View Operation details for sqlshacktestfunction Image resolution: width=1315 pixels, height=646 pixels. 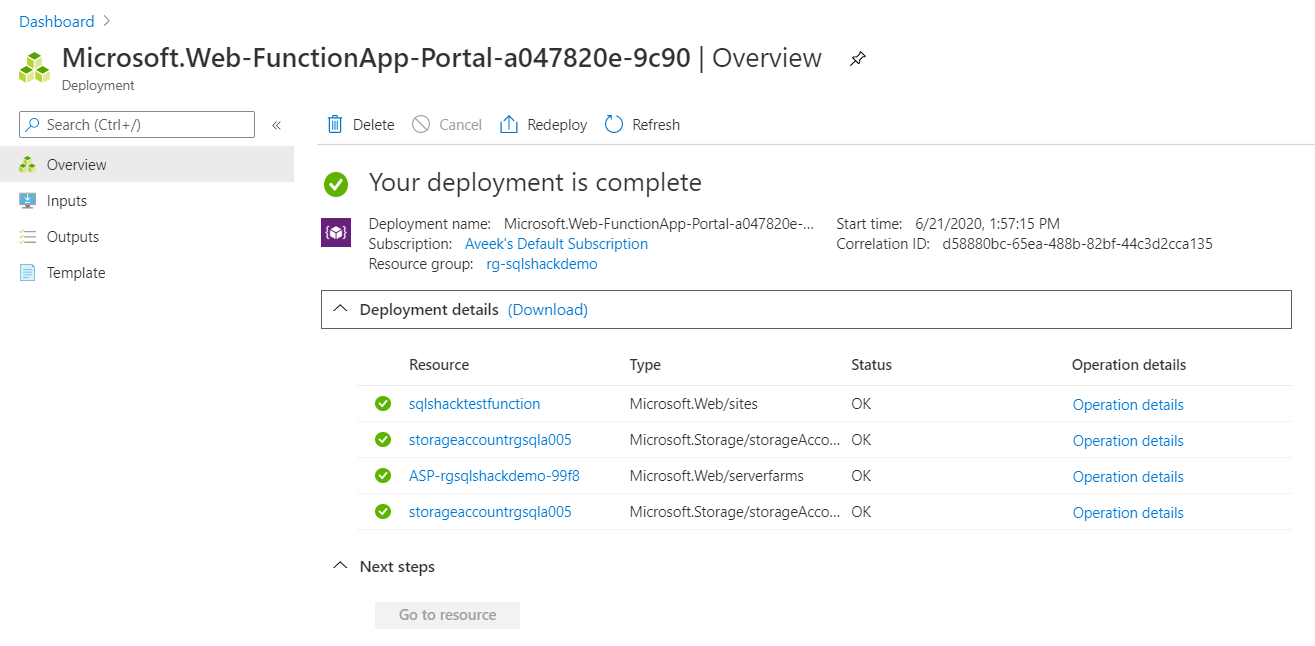click(1127, 405)
